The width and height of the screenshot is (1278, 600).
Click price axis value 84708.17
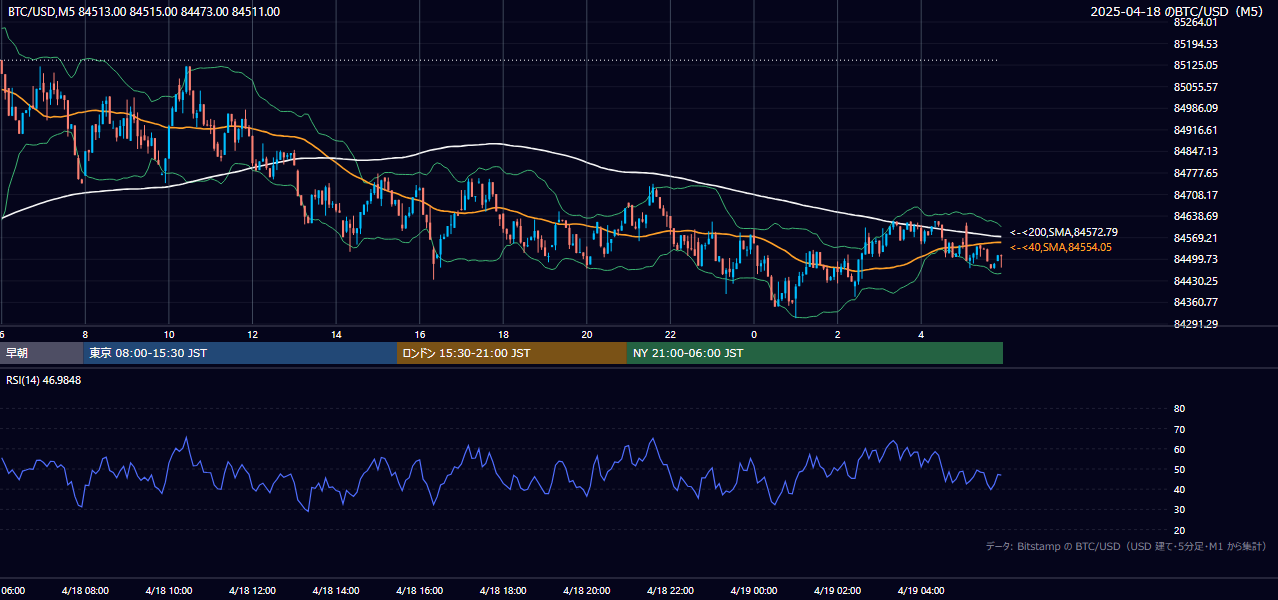pos(1195,195)
